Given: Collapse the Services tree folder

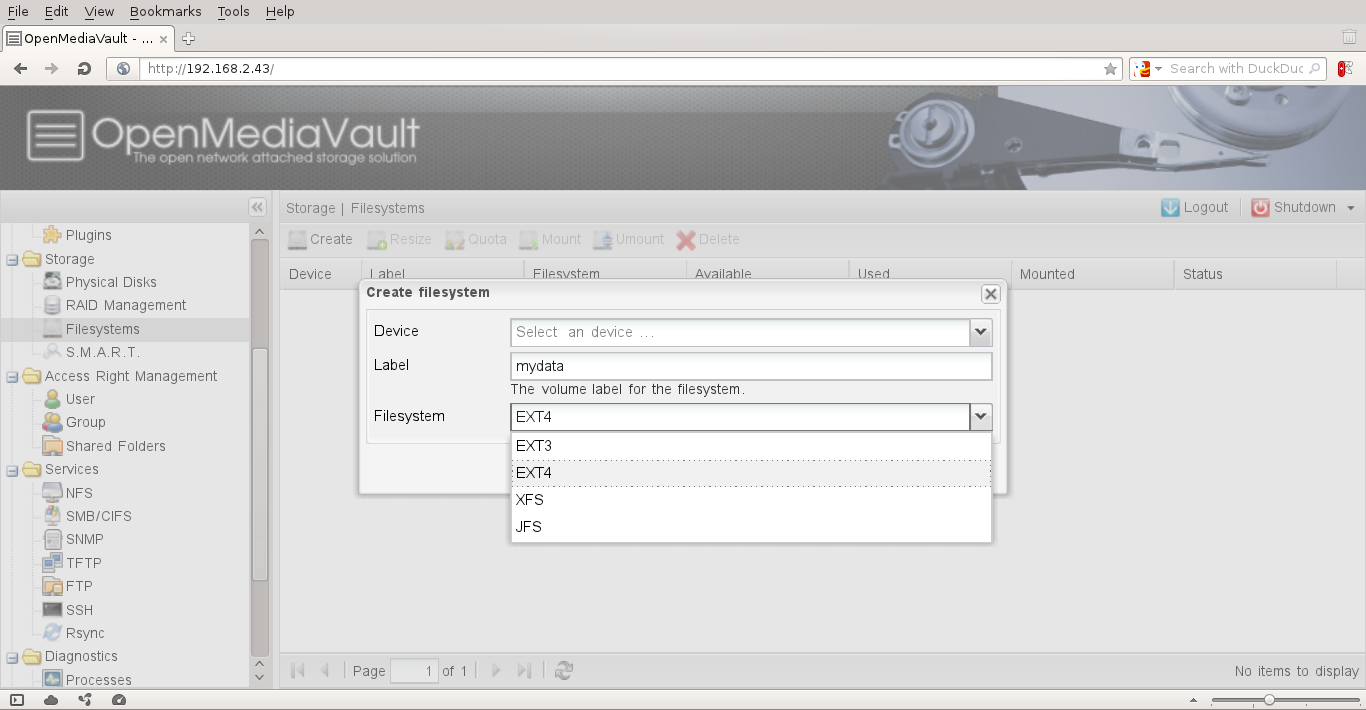Looking at the screenshot, I should pos(12,469).
